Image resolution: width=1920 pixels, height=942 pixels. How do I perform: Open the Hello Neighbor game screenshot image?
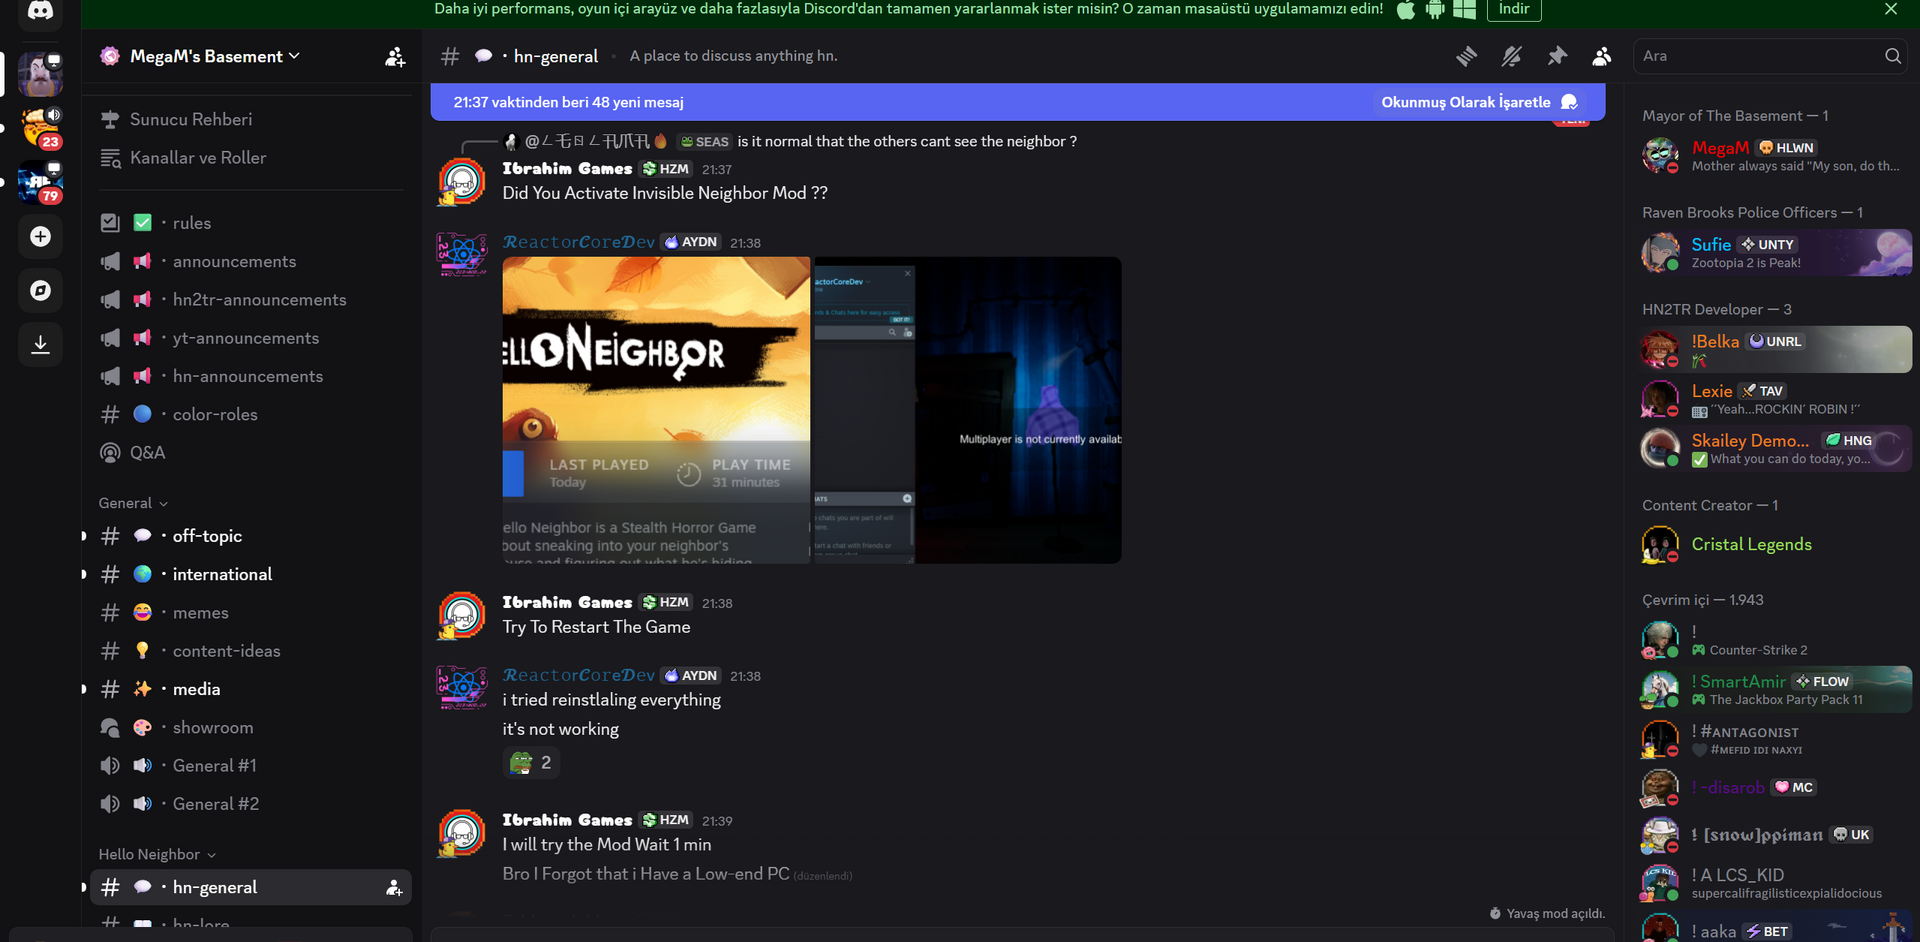click(656, 410)
